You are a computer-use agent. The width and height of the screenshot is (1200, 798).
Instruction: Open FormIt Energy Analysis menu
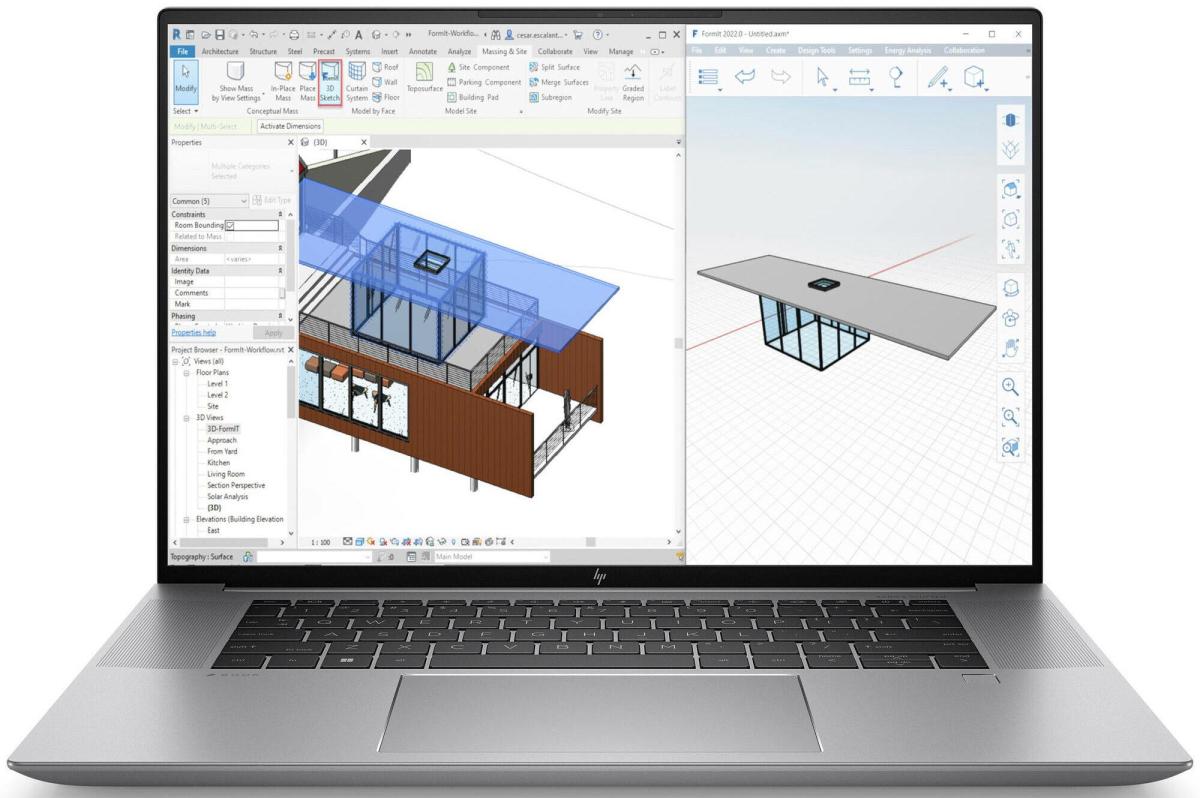coord(907,51)
